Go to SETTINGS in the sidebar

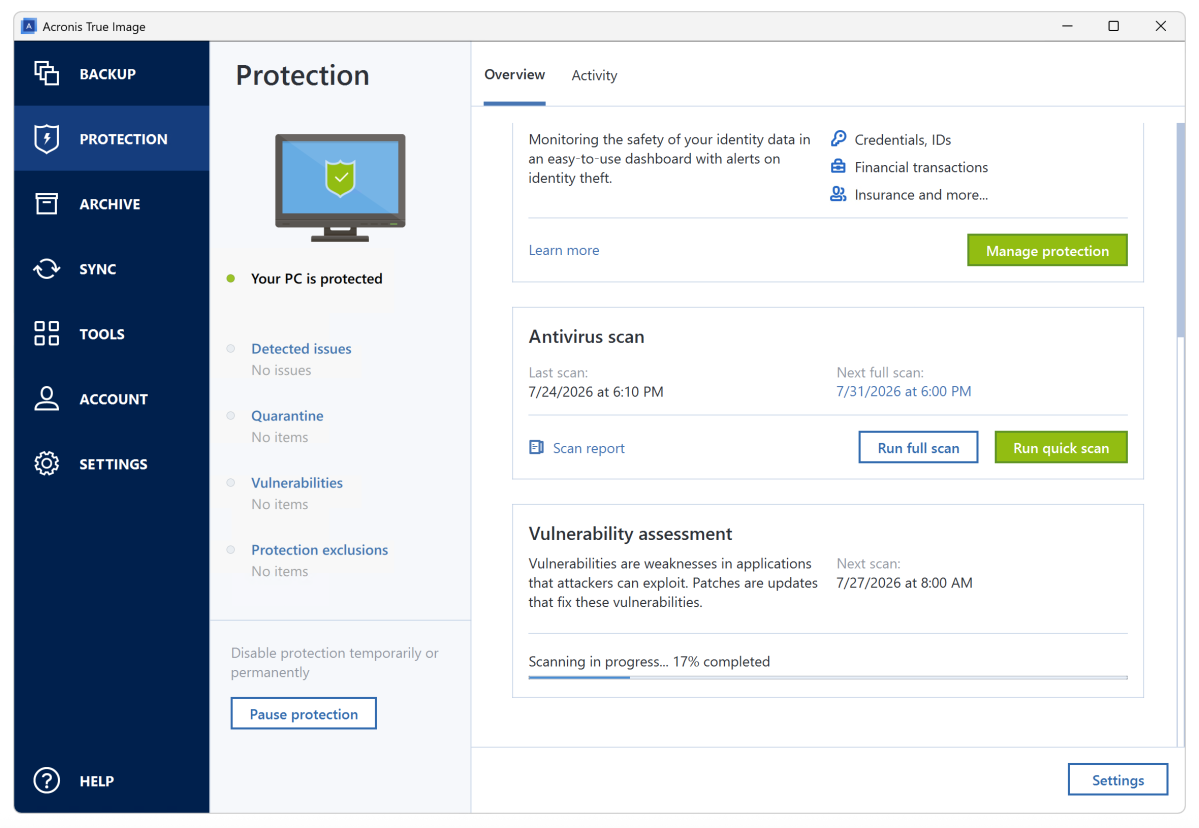pos(112,463)
